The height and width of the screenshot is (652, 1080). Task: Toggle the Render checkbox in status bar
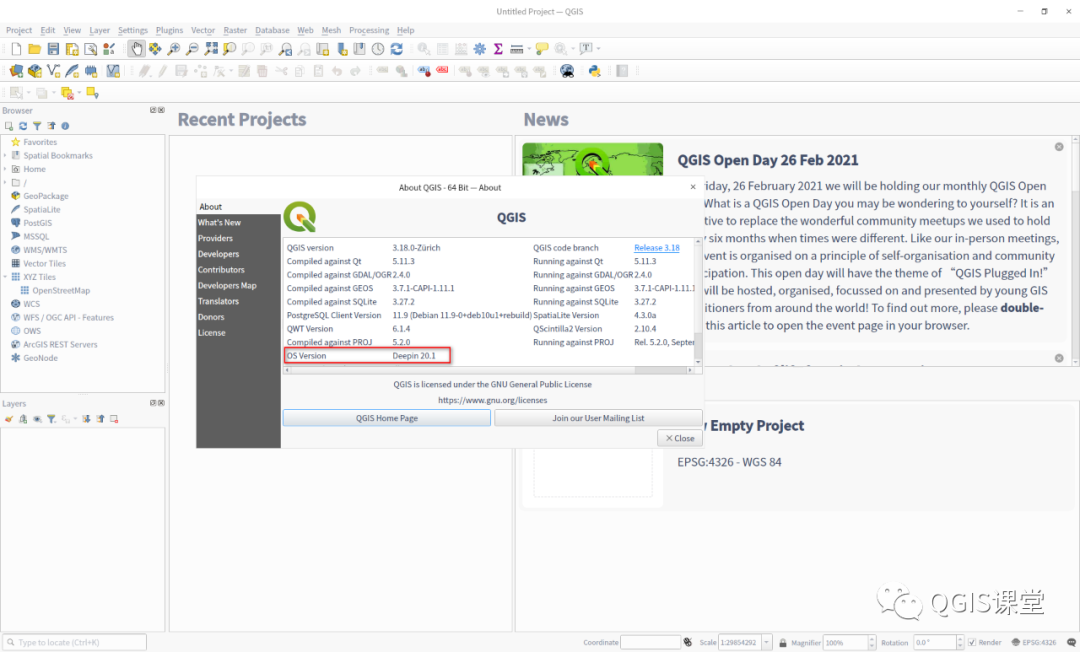coord(972,642)
